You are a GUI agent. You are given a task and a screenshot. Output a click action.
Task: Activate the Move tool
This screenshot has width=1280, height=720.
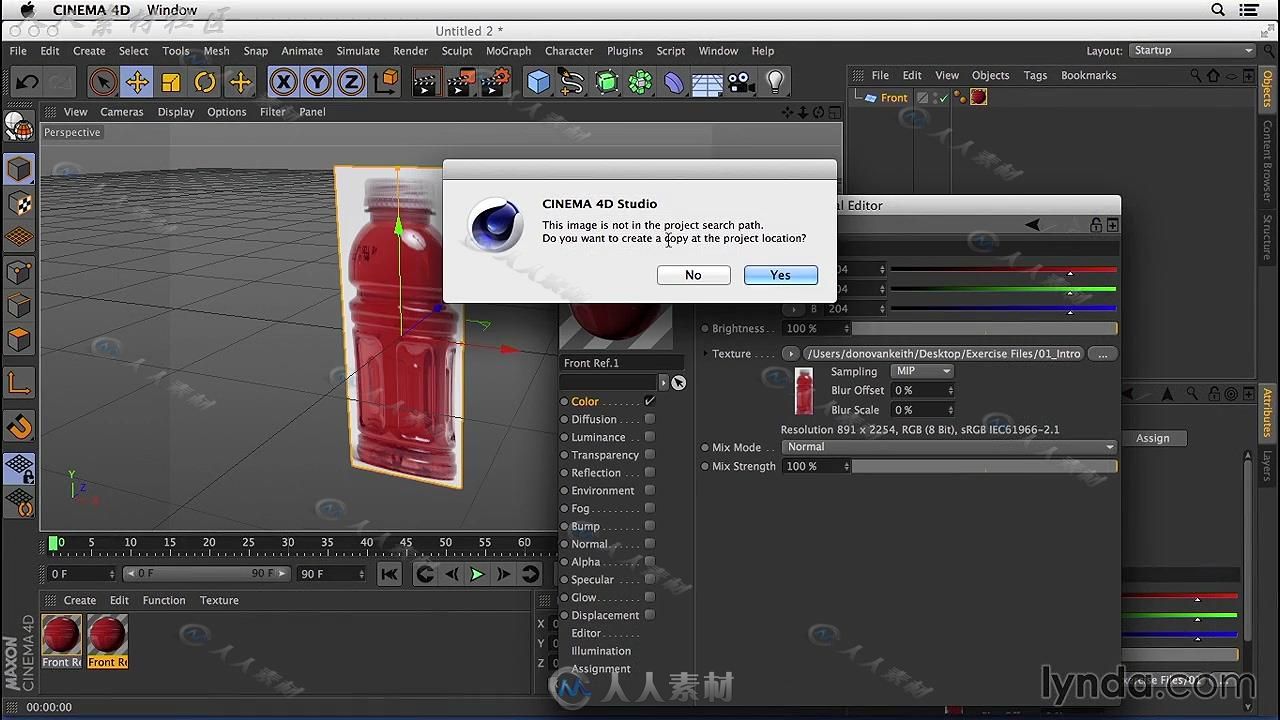[x=137, y=82]
